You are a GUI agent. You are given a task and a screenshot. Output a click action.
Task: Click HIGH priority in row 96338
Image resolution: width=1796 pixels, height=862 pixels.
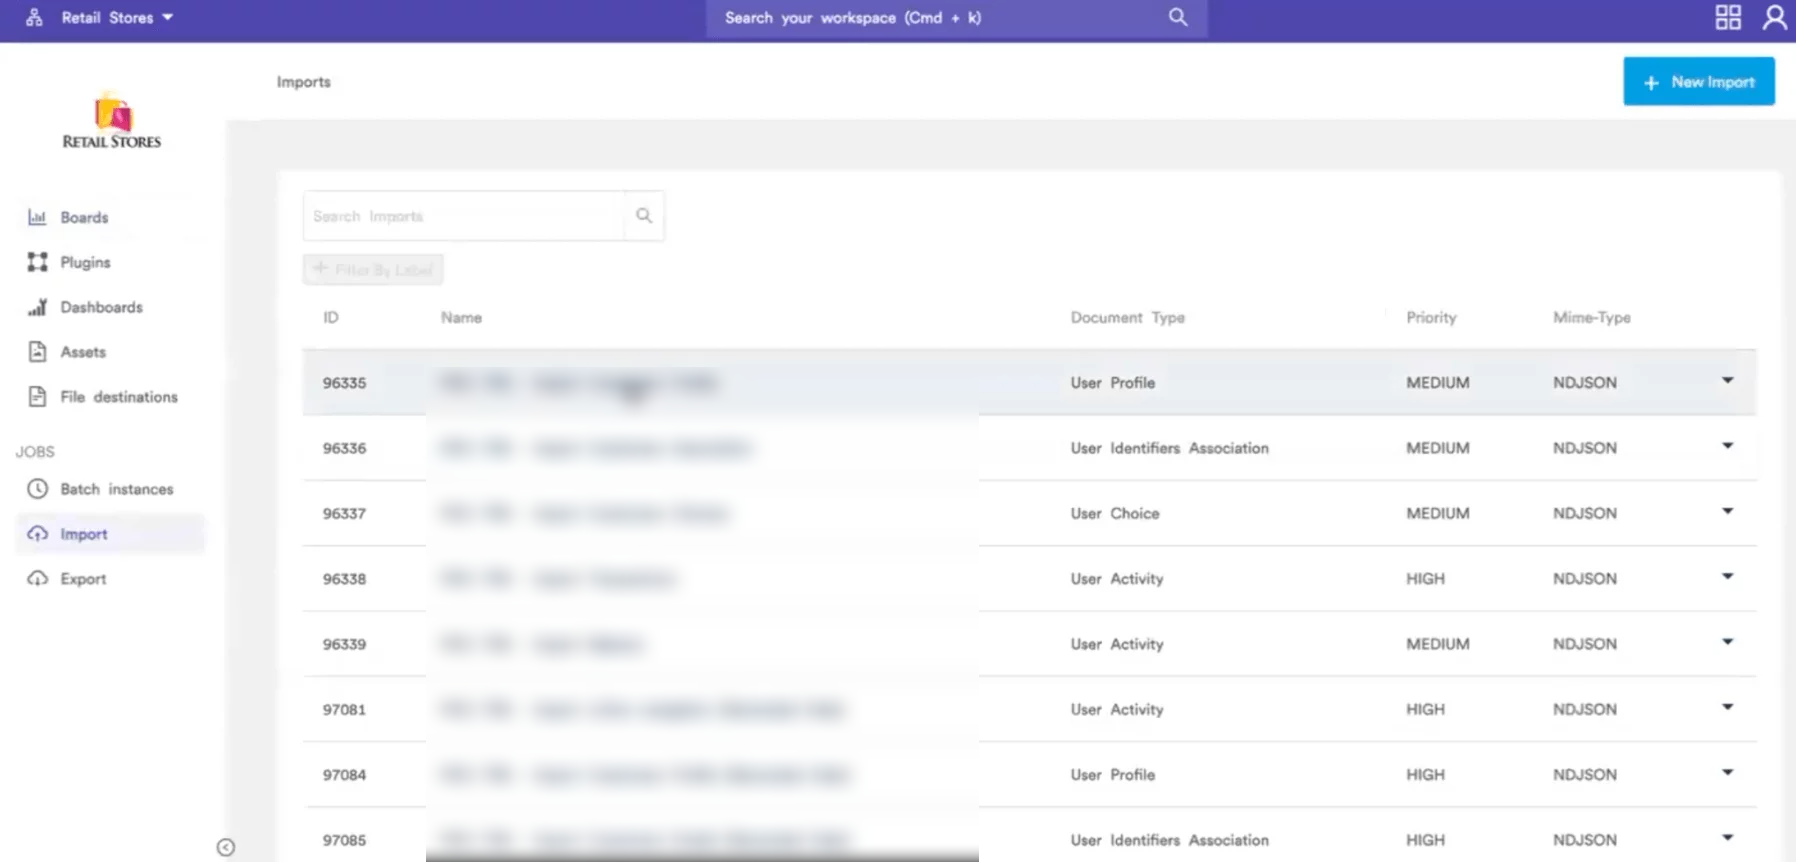[x=1425, y=579]
